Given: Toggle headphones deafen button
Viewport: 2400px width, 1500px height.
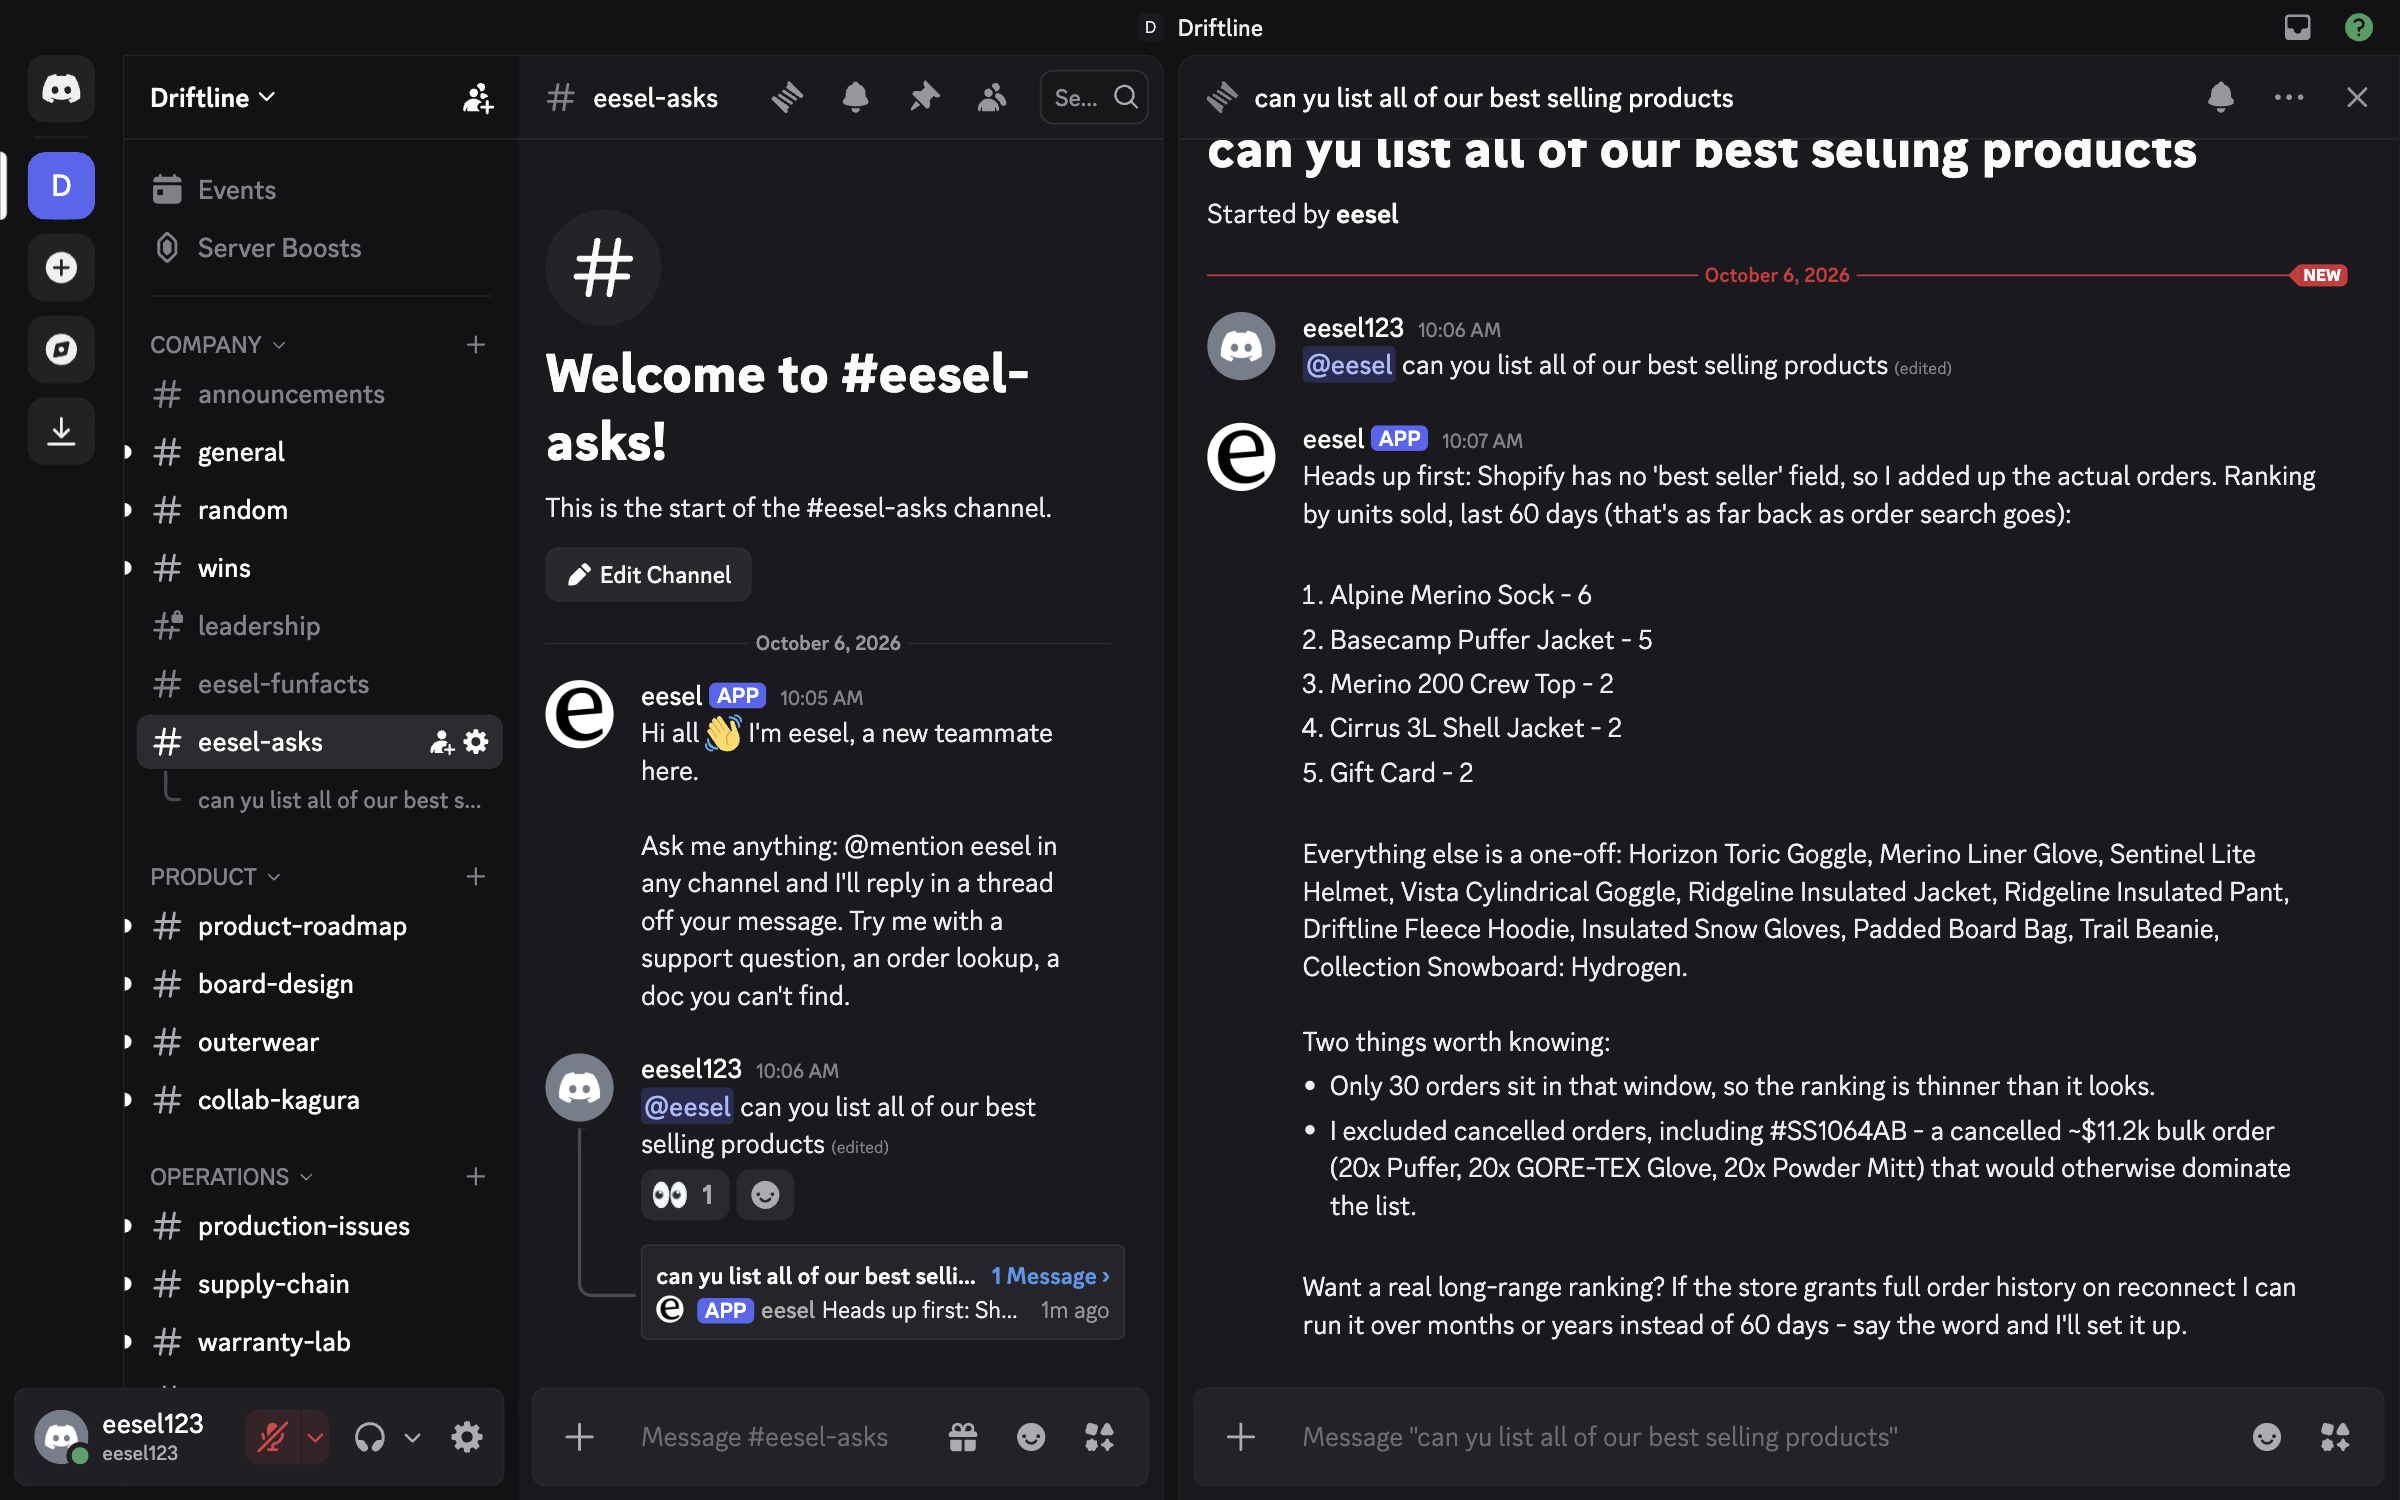Looking at the screenshot, I should tap(370, 1438).
